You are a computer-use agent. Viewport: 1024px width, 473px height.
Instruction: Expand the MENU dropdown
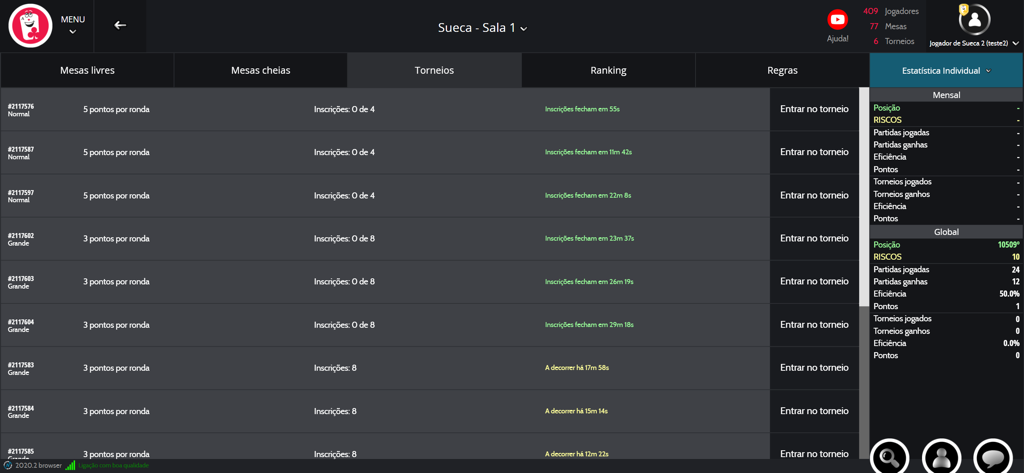tap(72, 25)
